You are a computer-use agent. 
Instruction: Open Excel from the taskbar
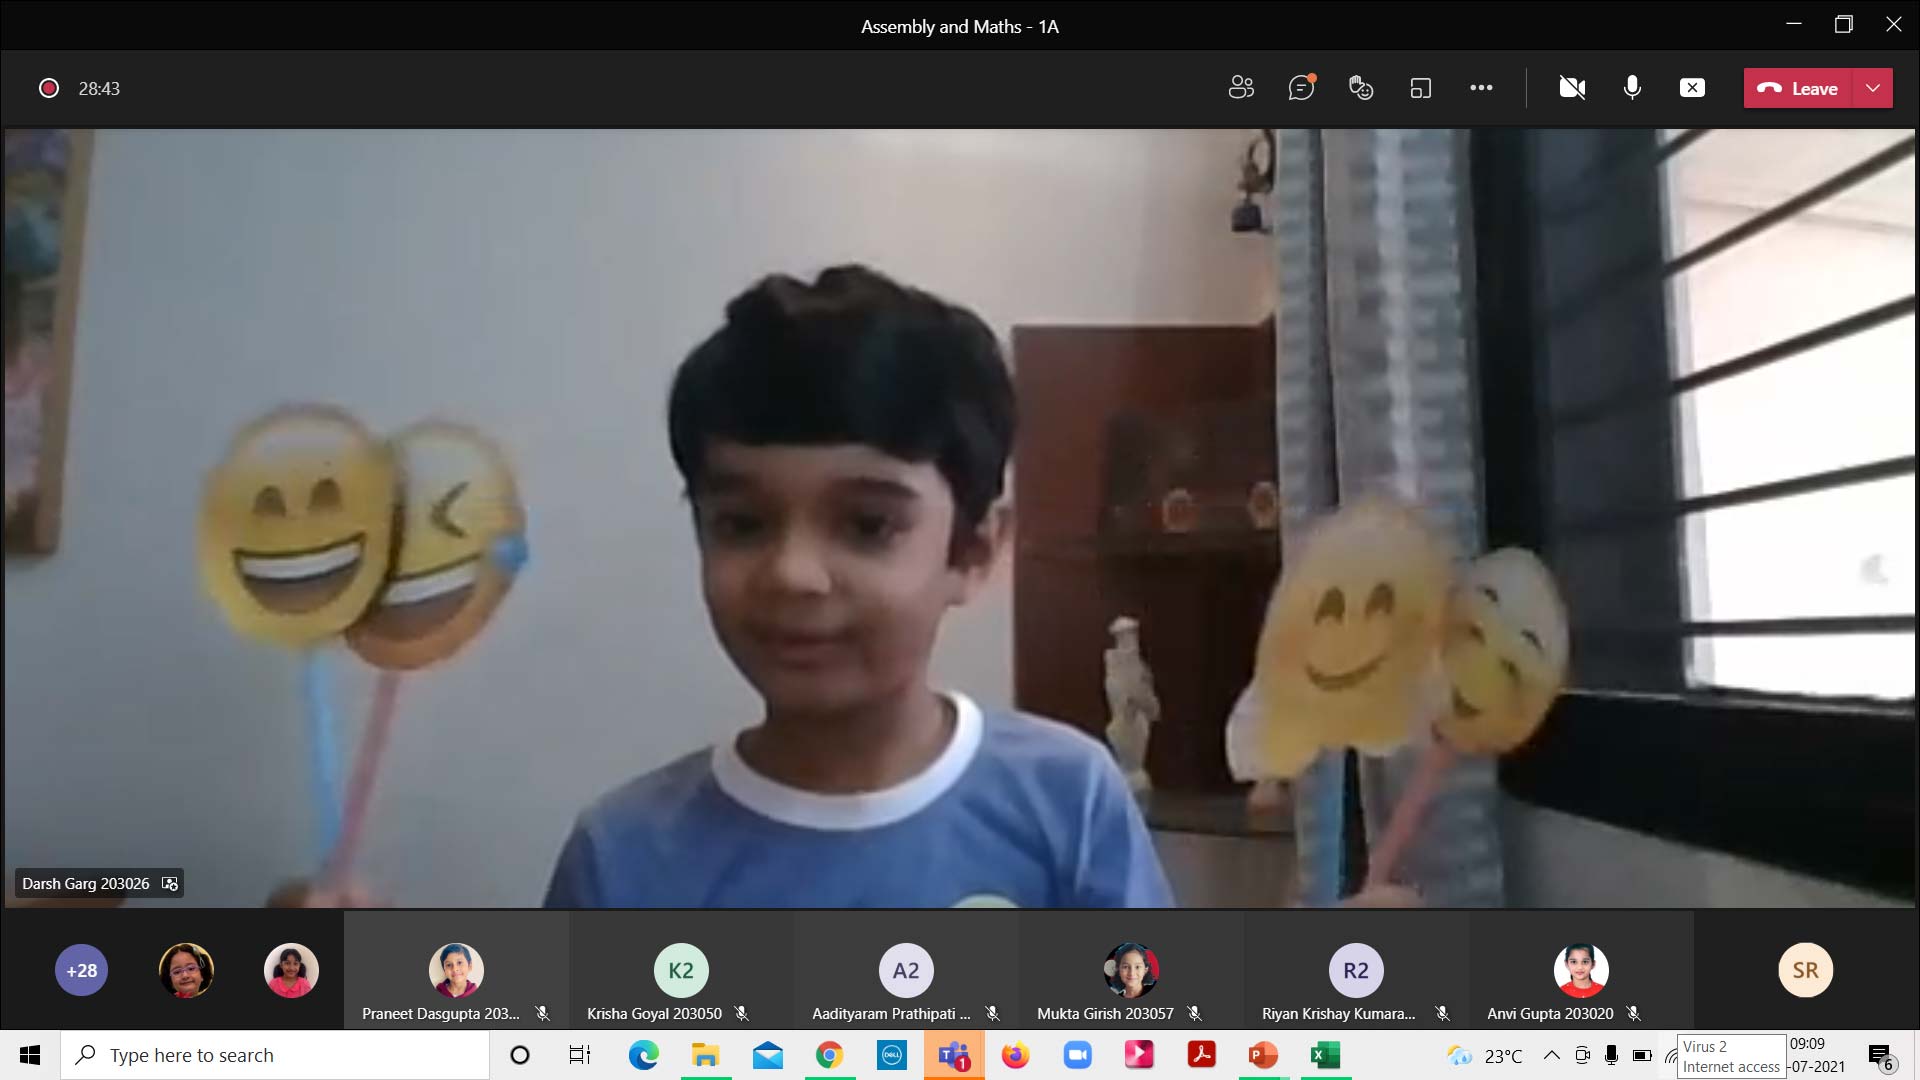(x=1326, y=1055)
